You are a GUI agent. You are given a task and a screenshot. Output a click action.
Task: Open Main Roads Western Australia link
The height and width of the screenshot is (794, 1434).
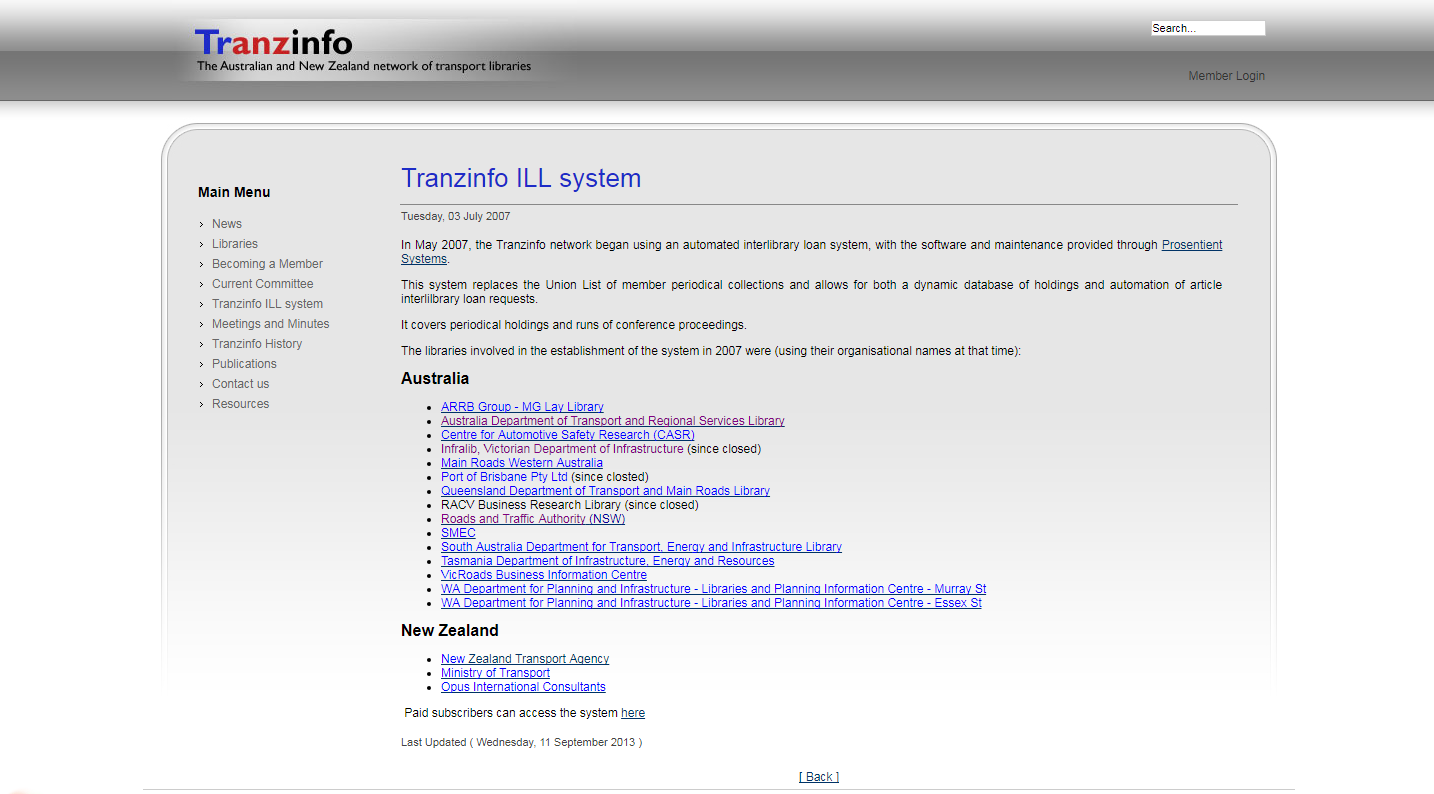[522, 463]
